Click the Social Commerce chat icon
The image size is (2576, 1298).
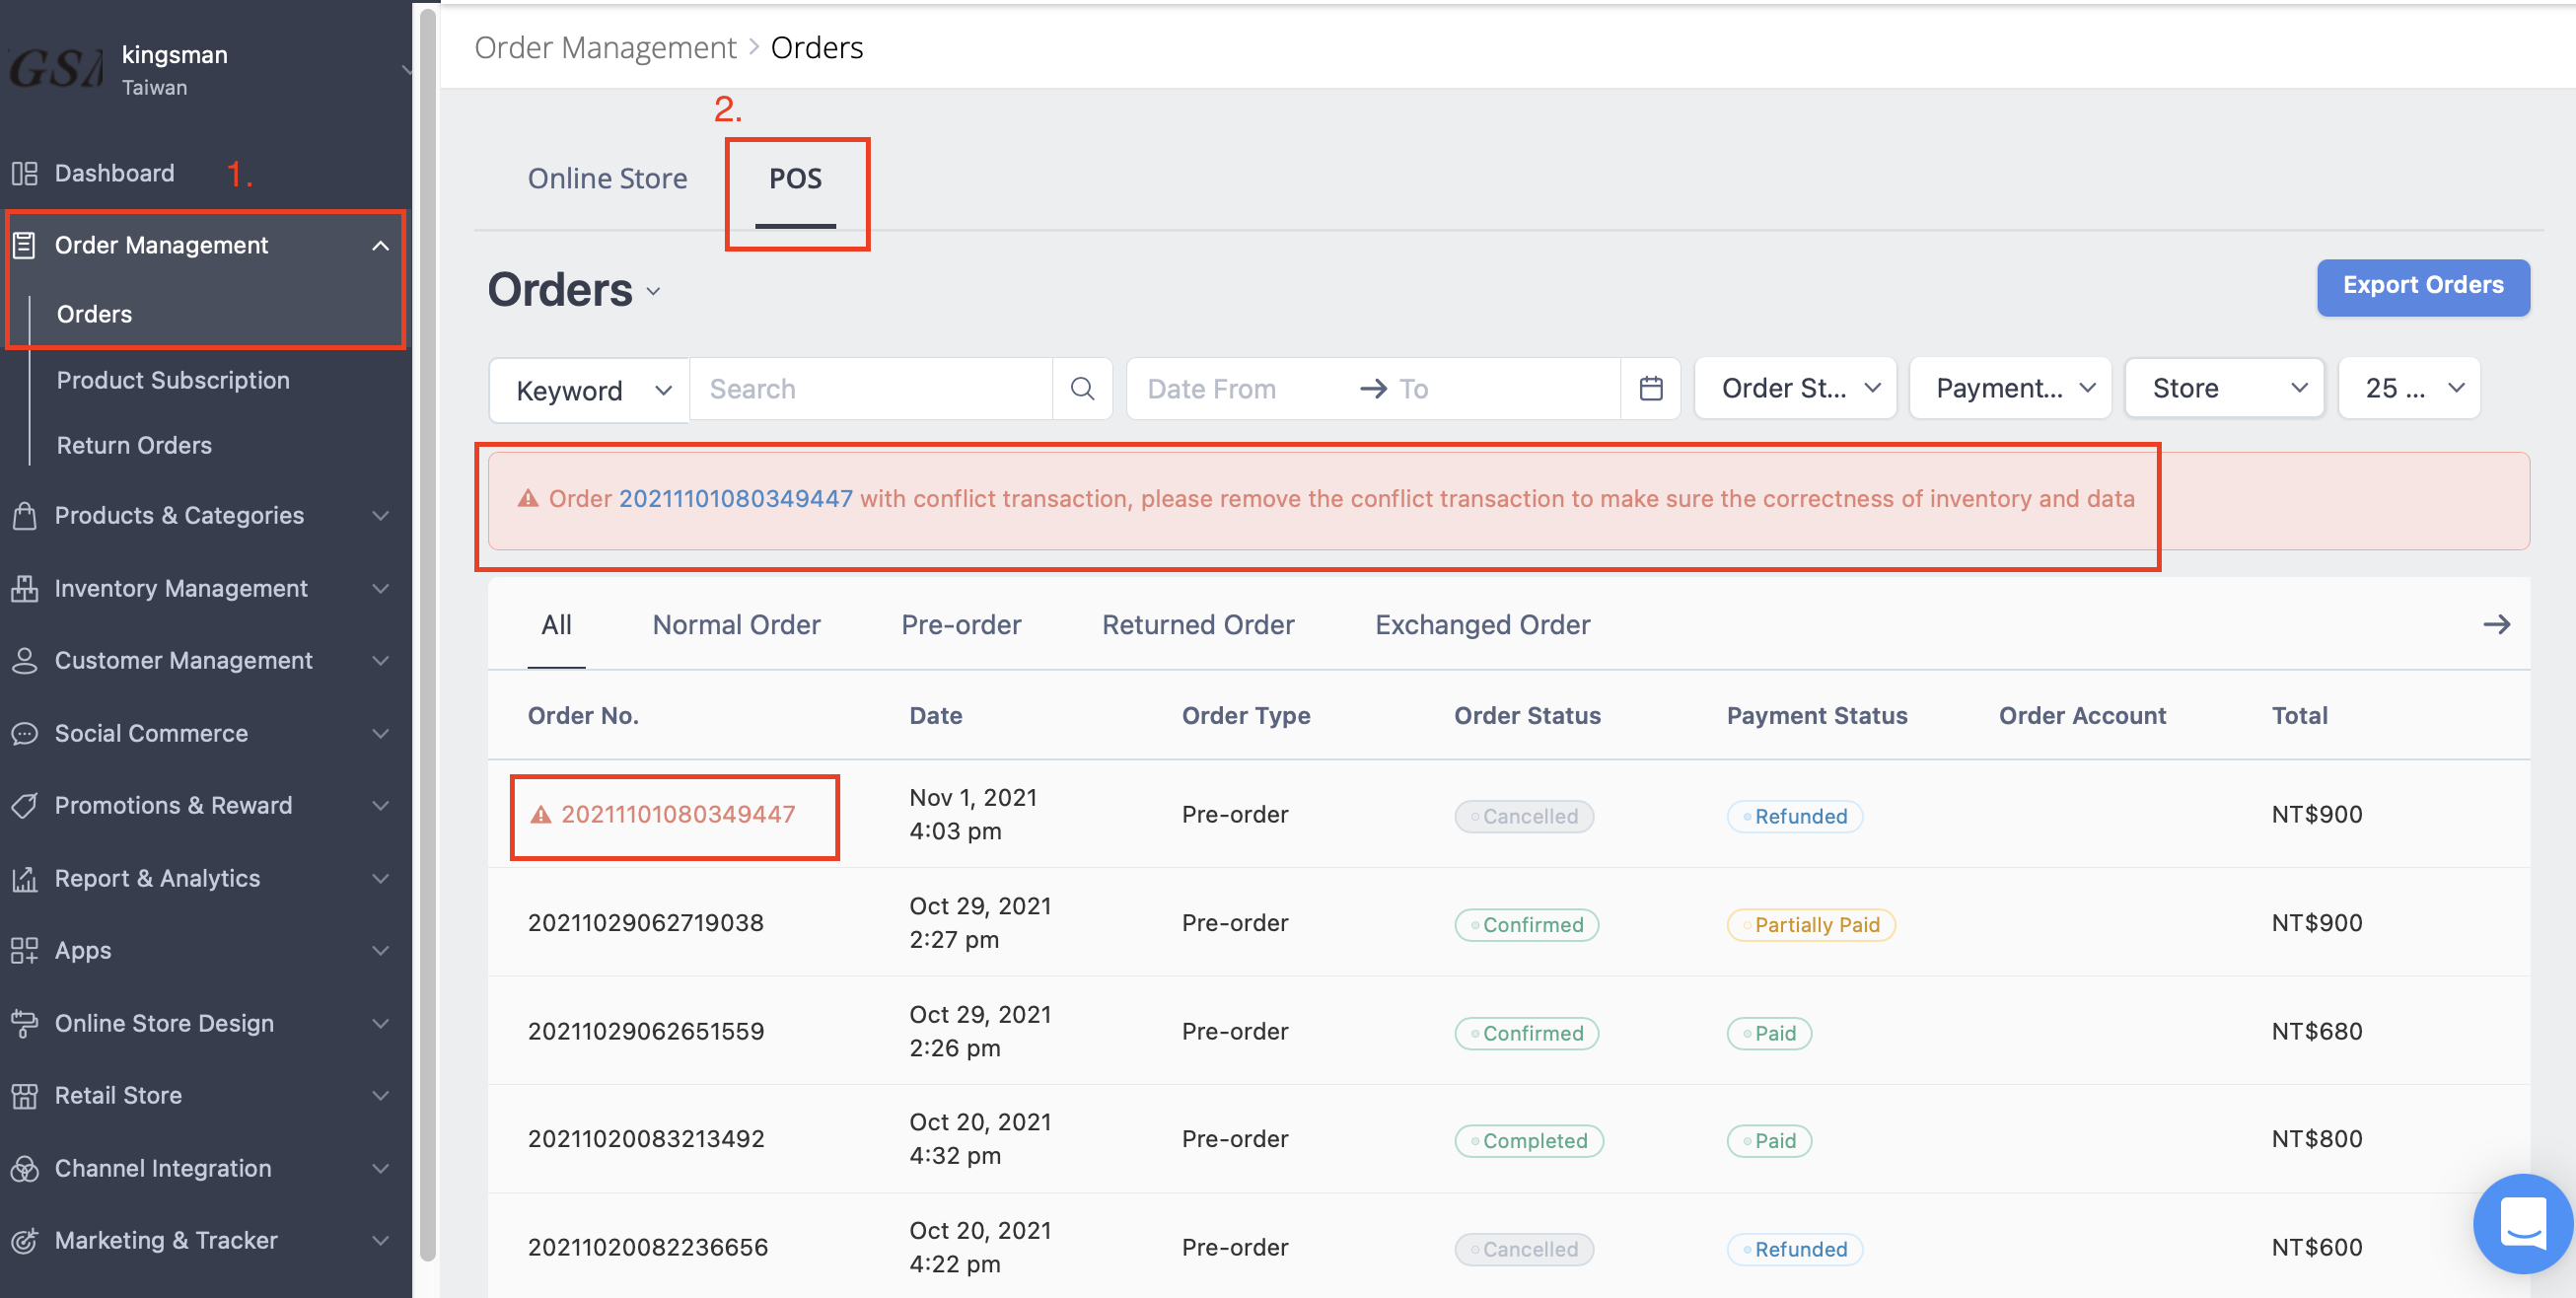(24, 733)
